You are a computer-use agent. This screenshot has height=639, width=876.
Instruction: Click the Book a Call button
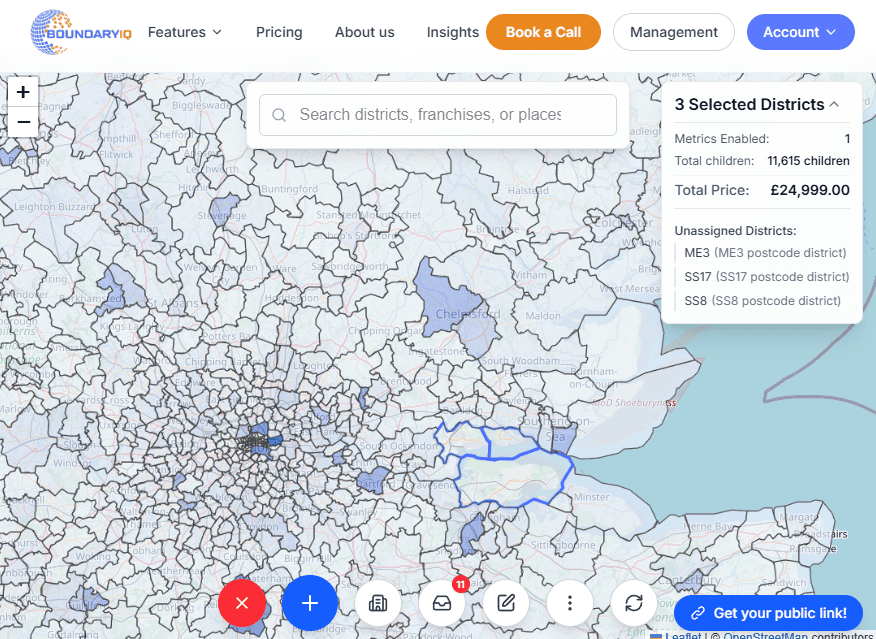click(x=543, y=31)
